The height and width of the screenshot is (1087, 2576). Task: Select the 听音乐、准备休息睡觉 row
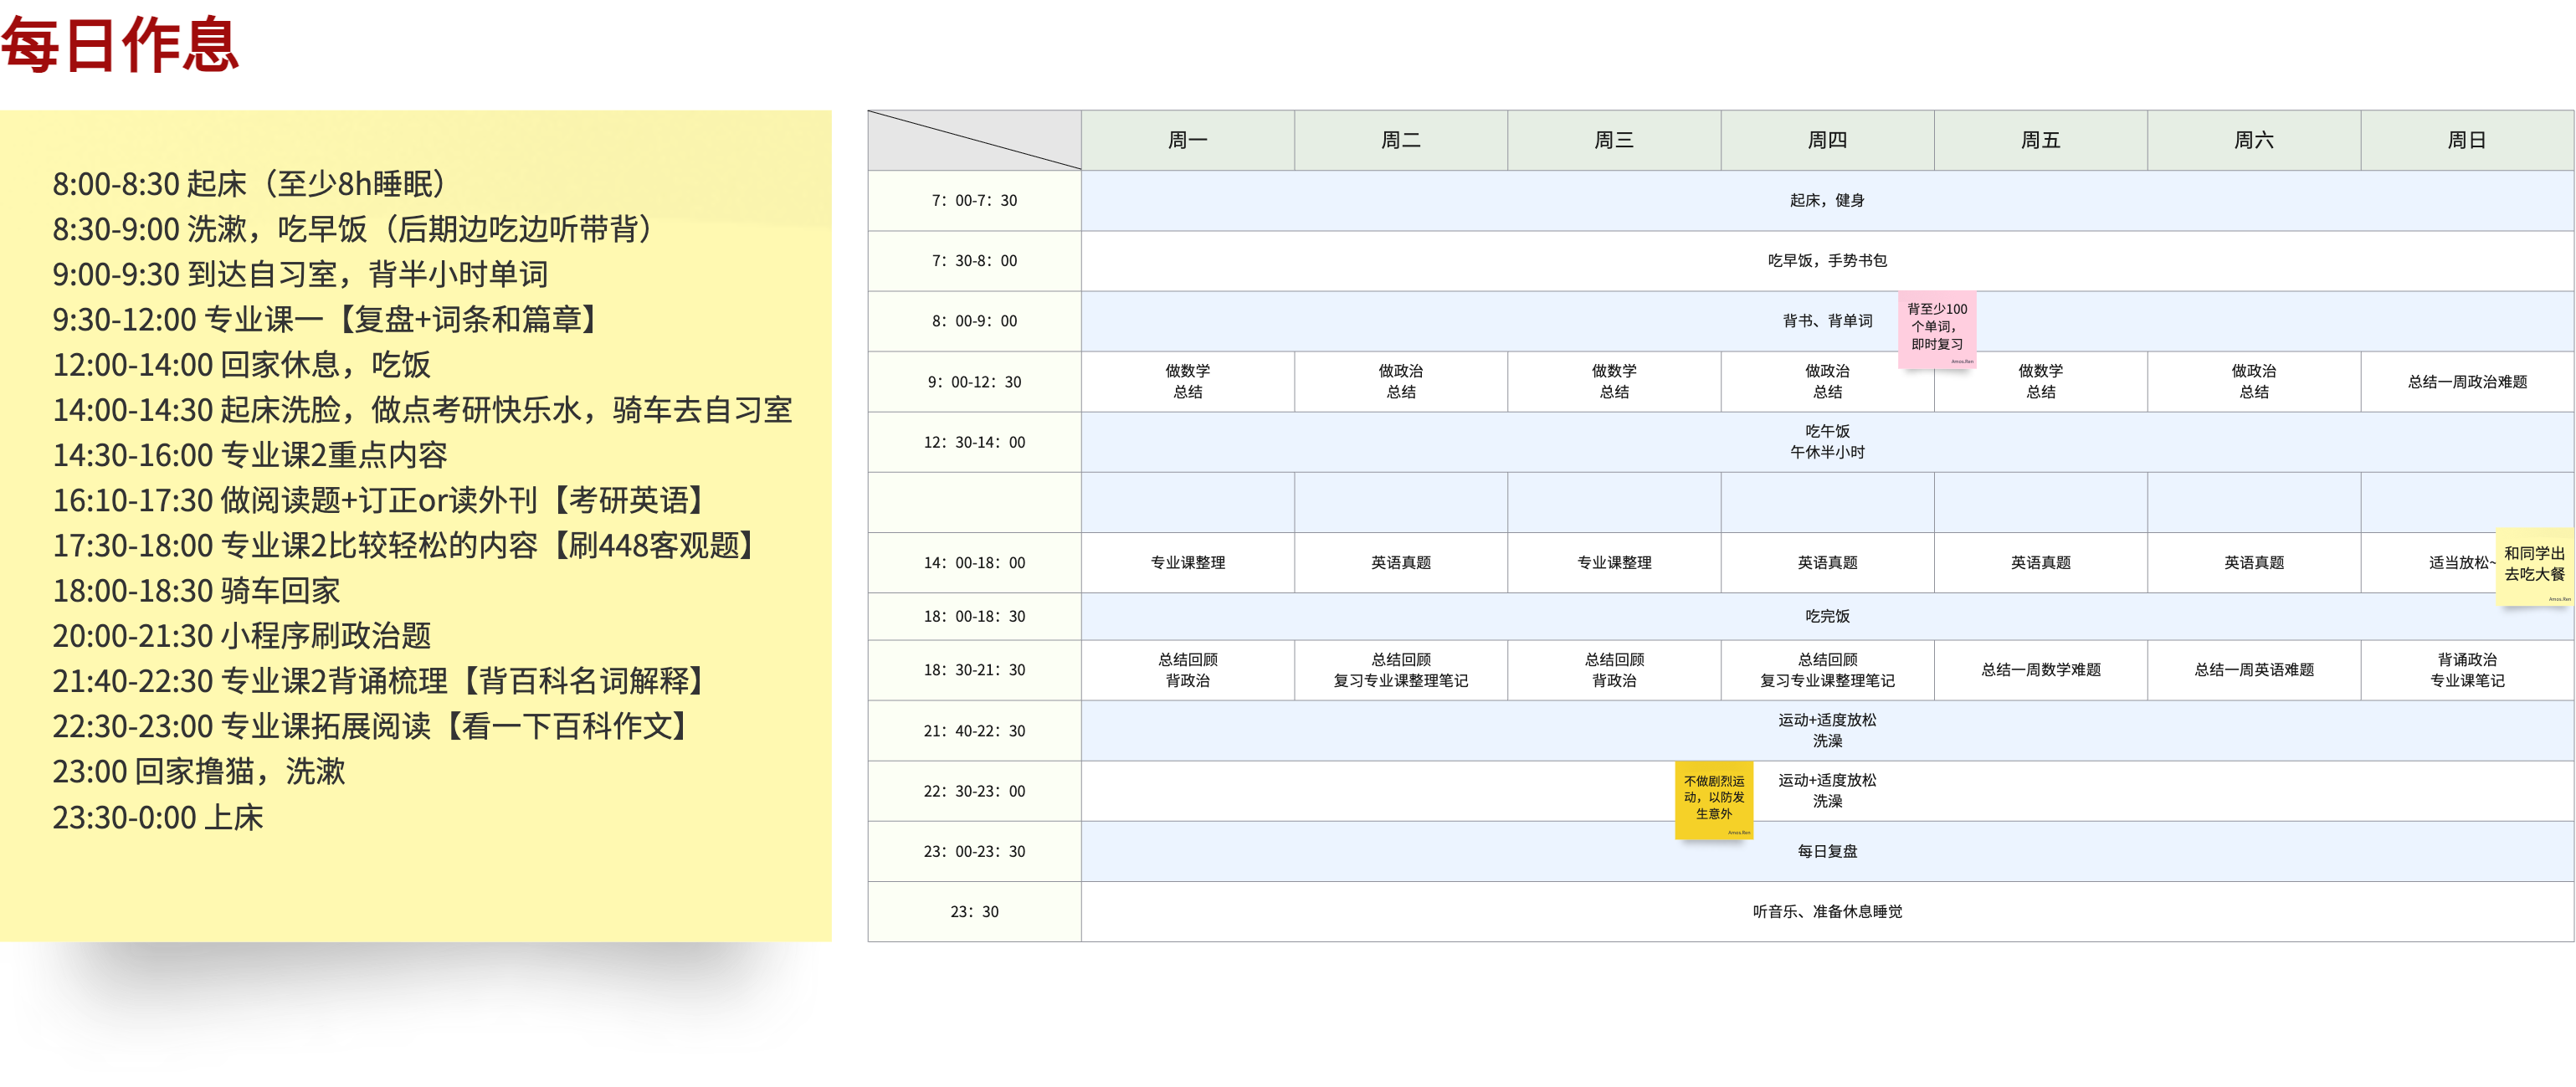pos(1827,911)
